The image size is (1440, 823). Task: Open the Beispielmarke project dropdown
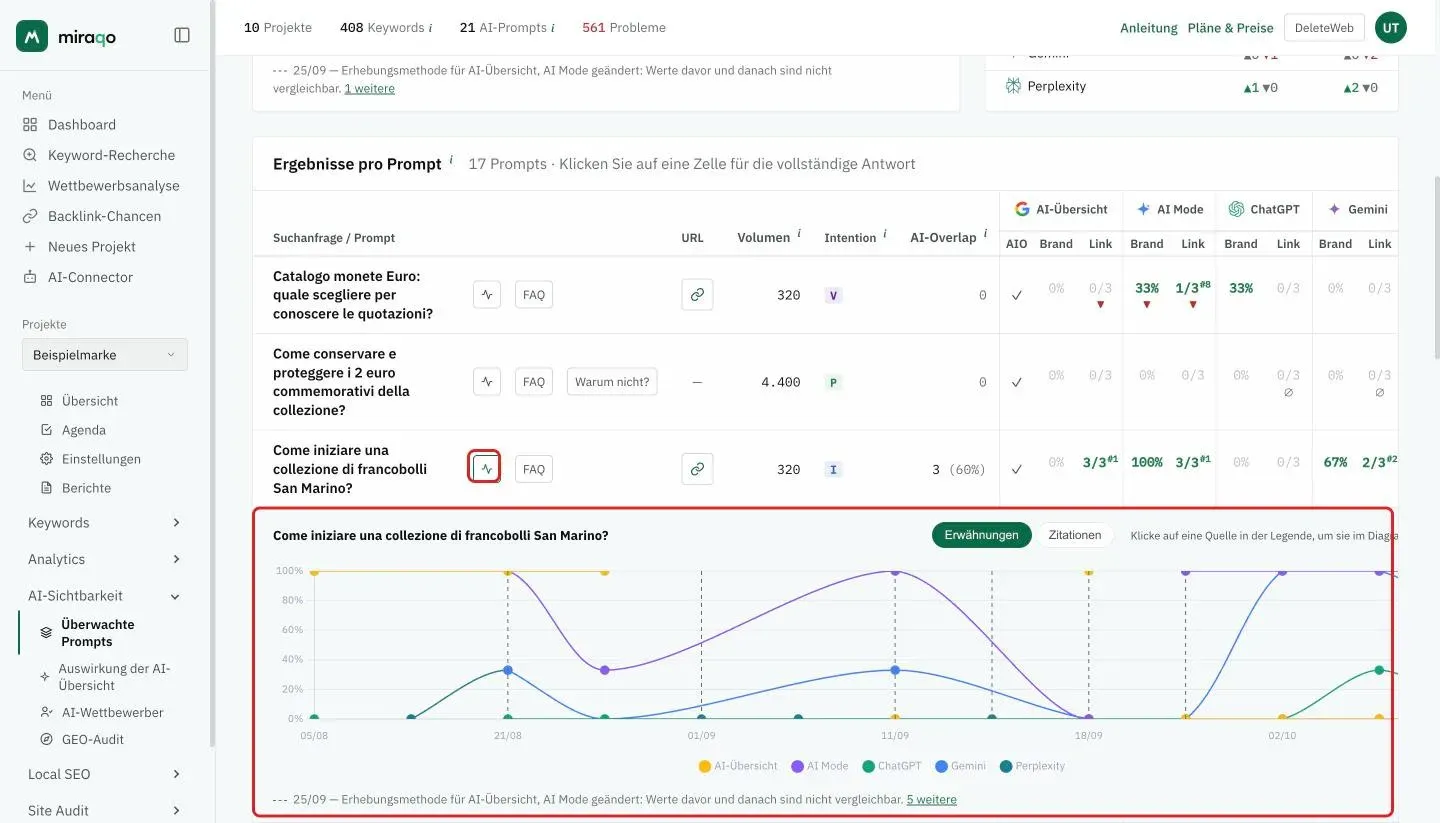click(104, 355)
